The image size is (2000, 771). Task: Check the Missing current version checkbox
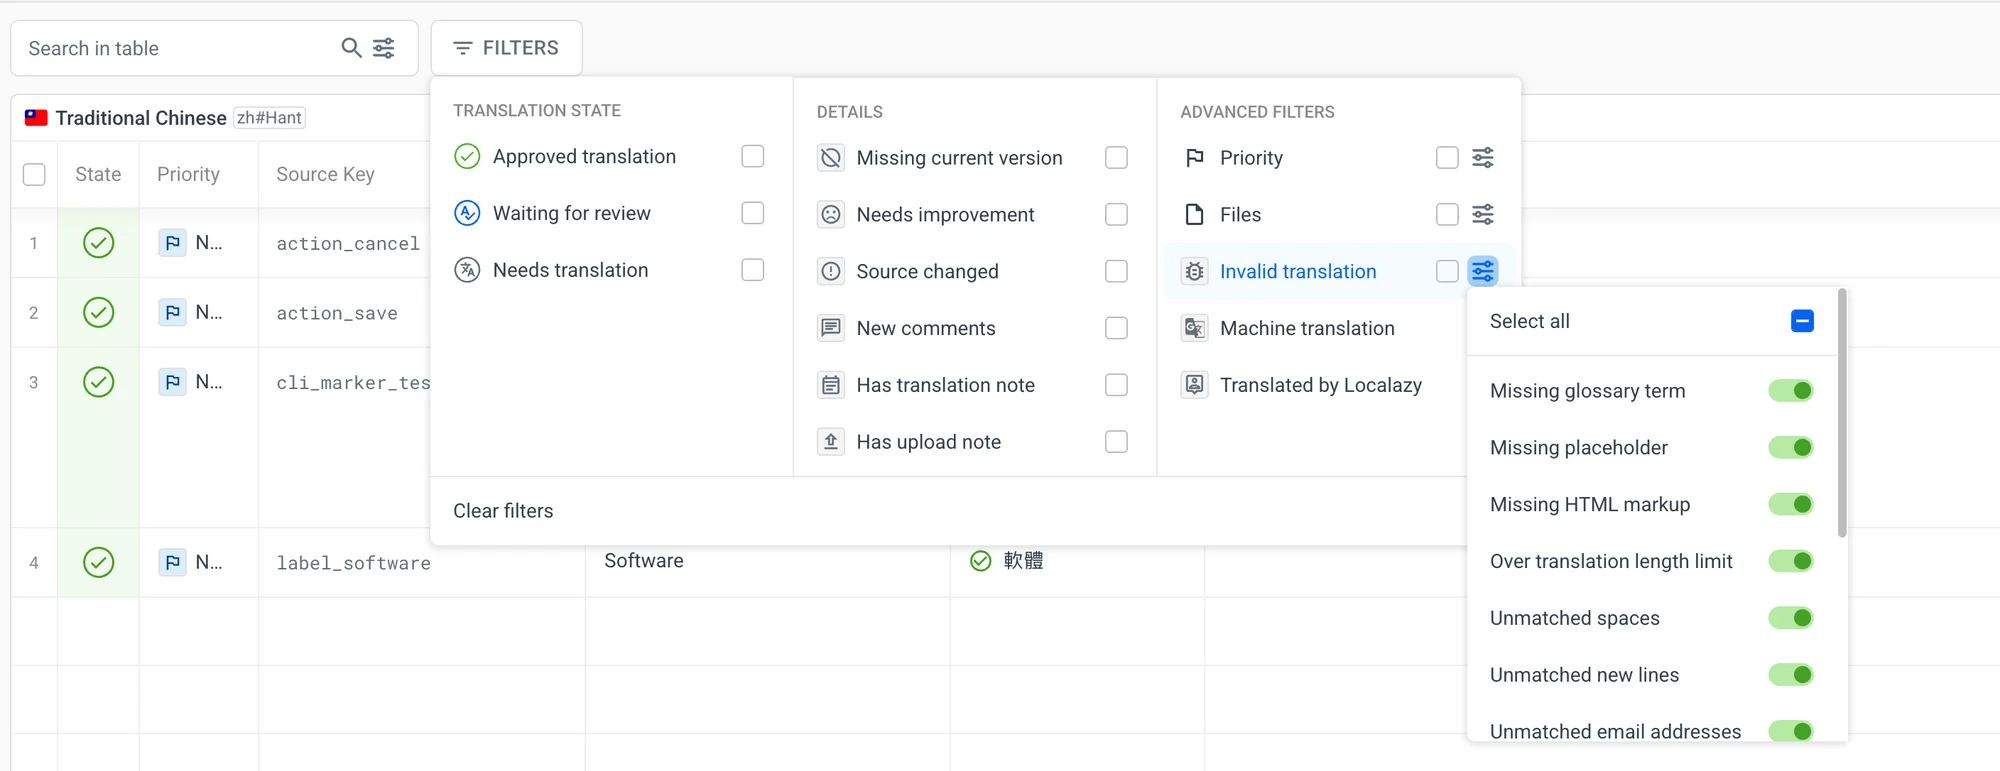click(x=1117, y=158)
